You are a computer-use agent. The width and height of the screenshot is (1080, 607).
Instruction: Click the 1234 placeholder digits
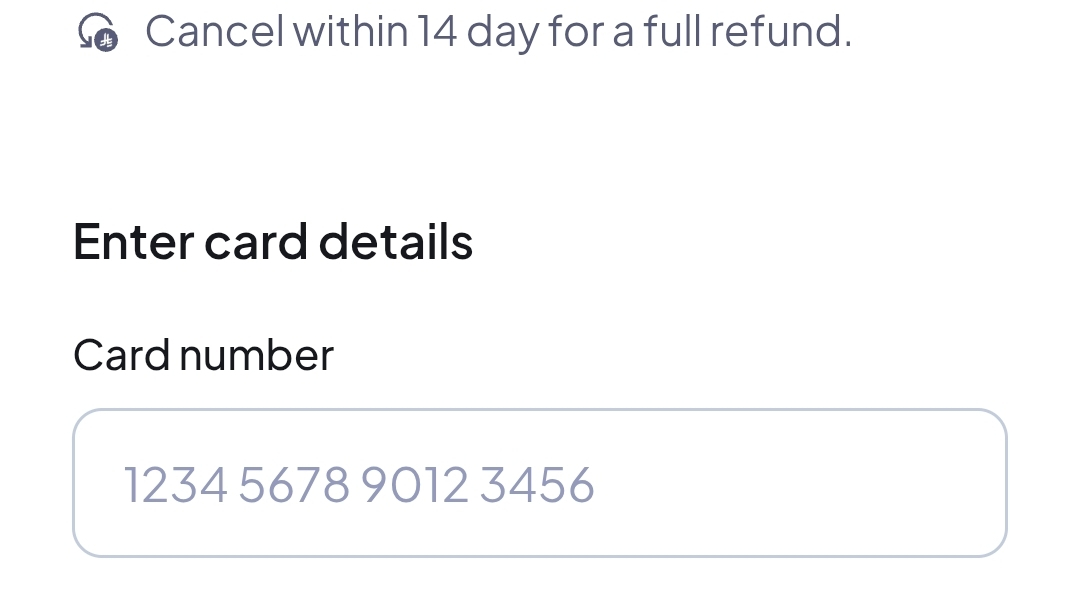174,484
